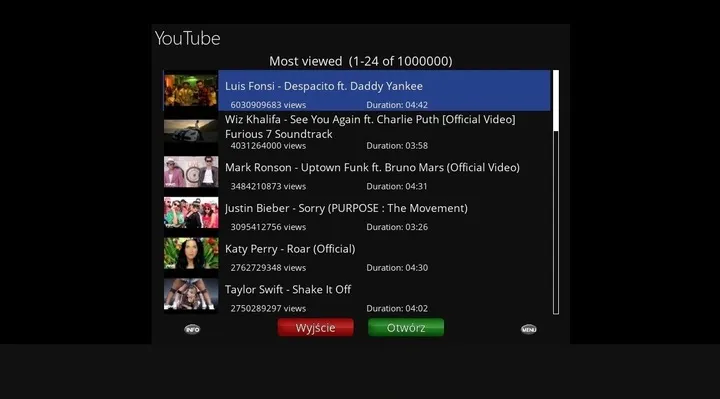Click Duration: 03:26 text
Viewport: 720px width, 399px height.
(397, 227)
